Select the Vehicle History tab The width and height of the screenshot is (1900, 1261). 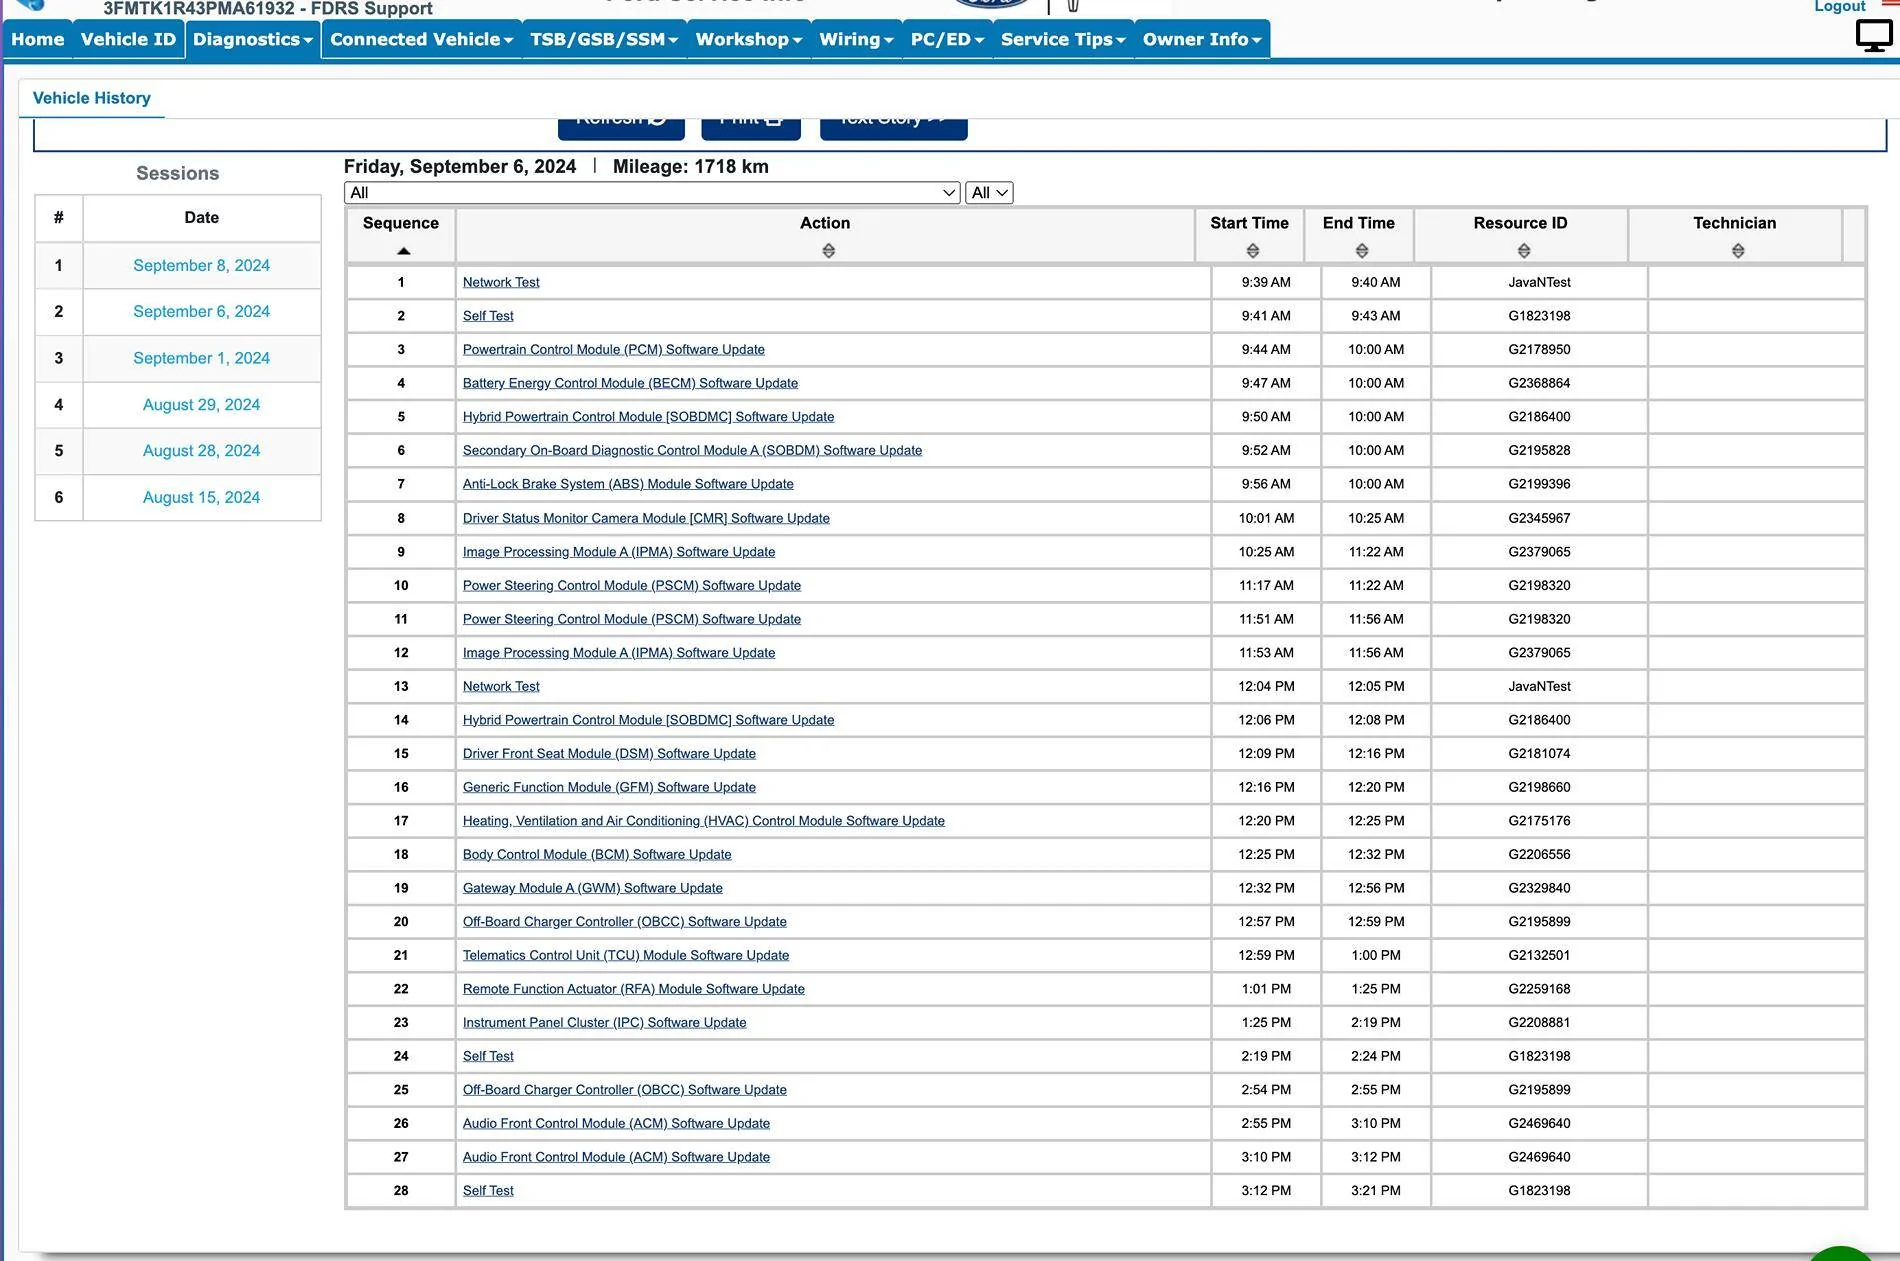pyautogui.click(x=92, y=98)
